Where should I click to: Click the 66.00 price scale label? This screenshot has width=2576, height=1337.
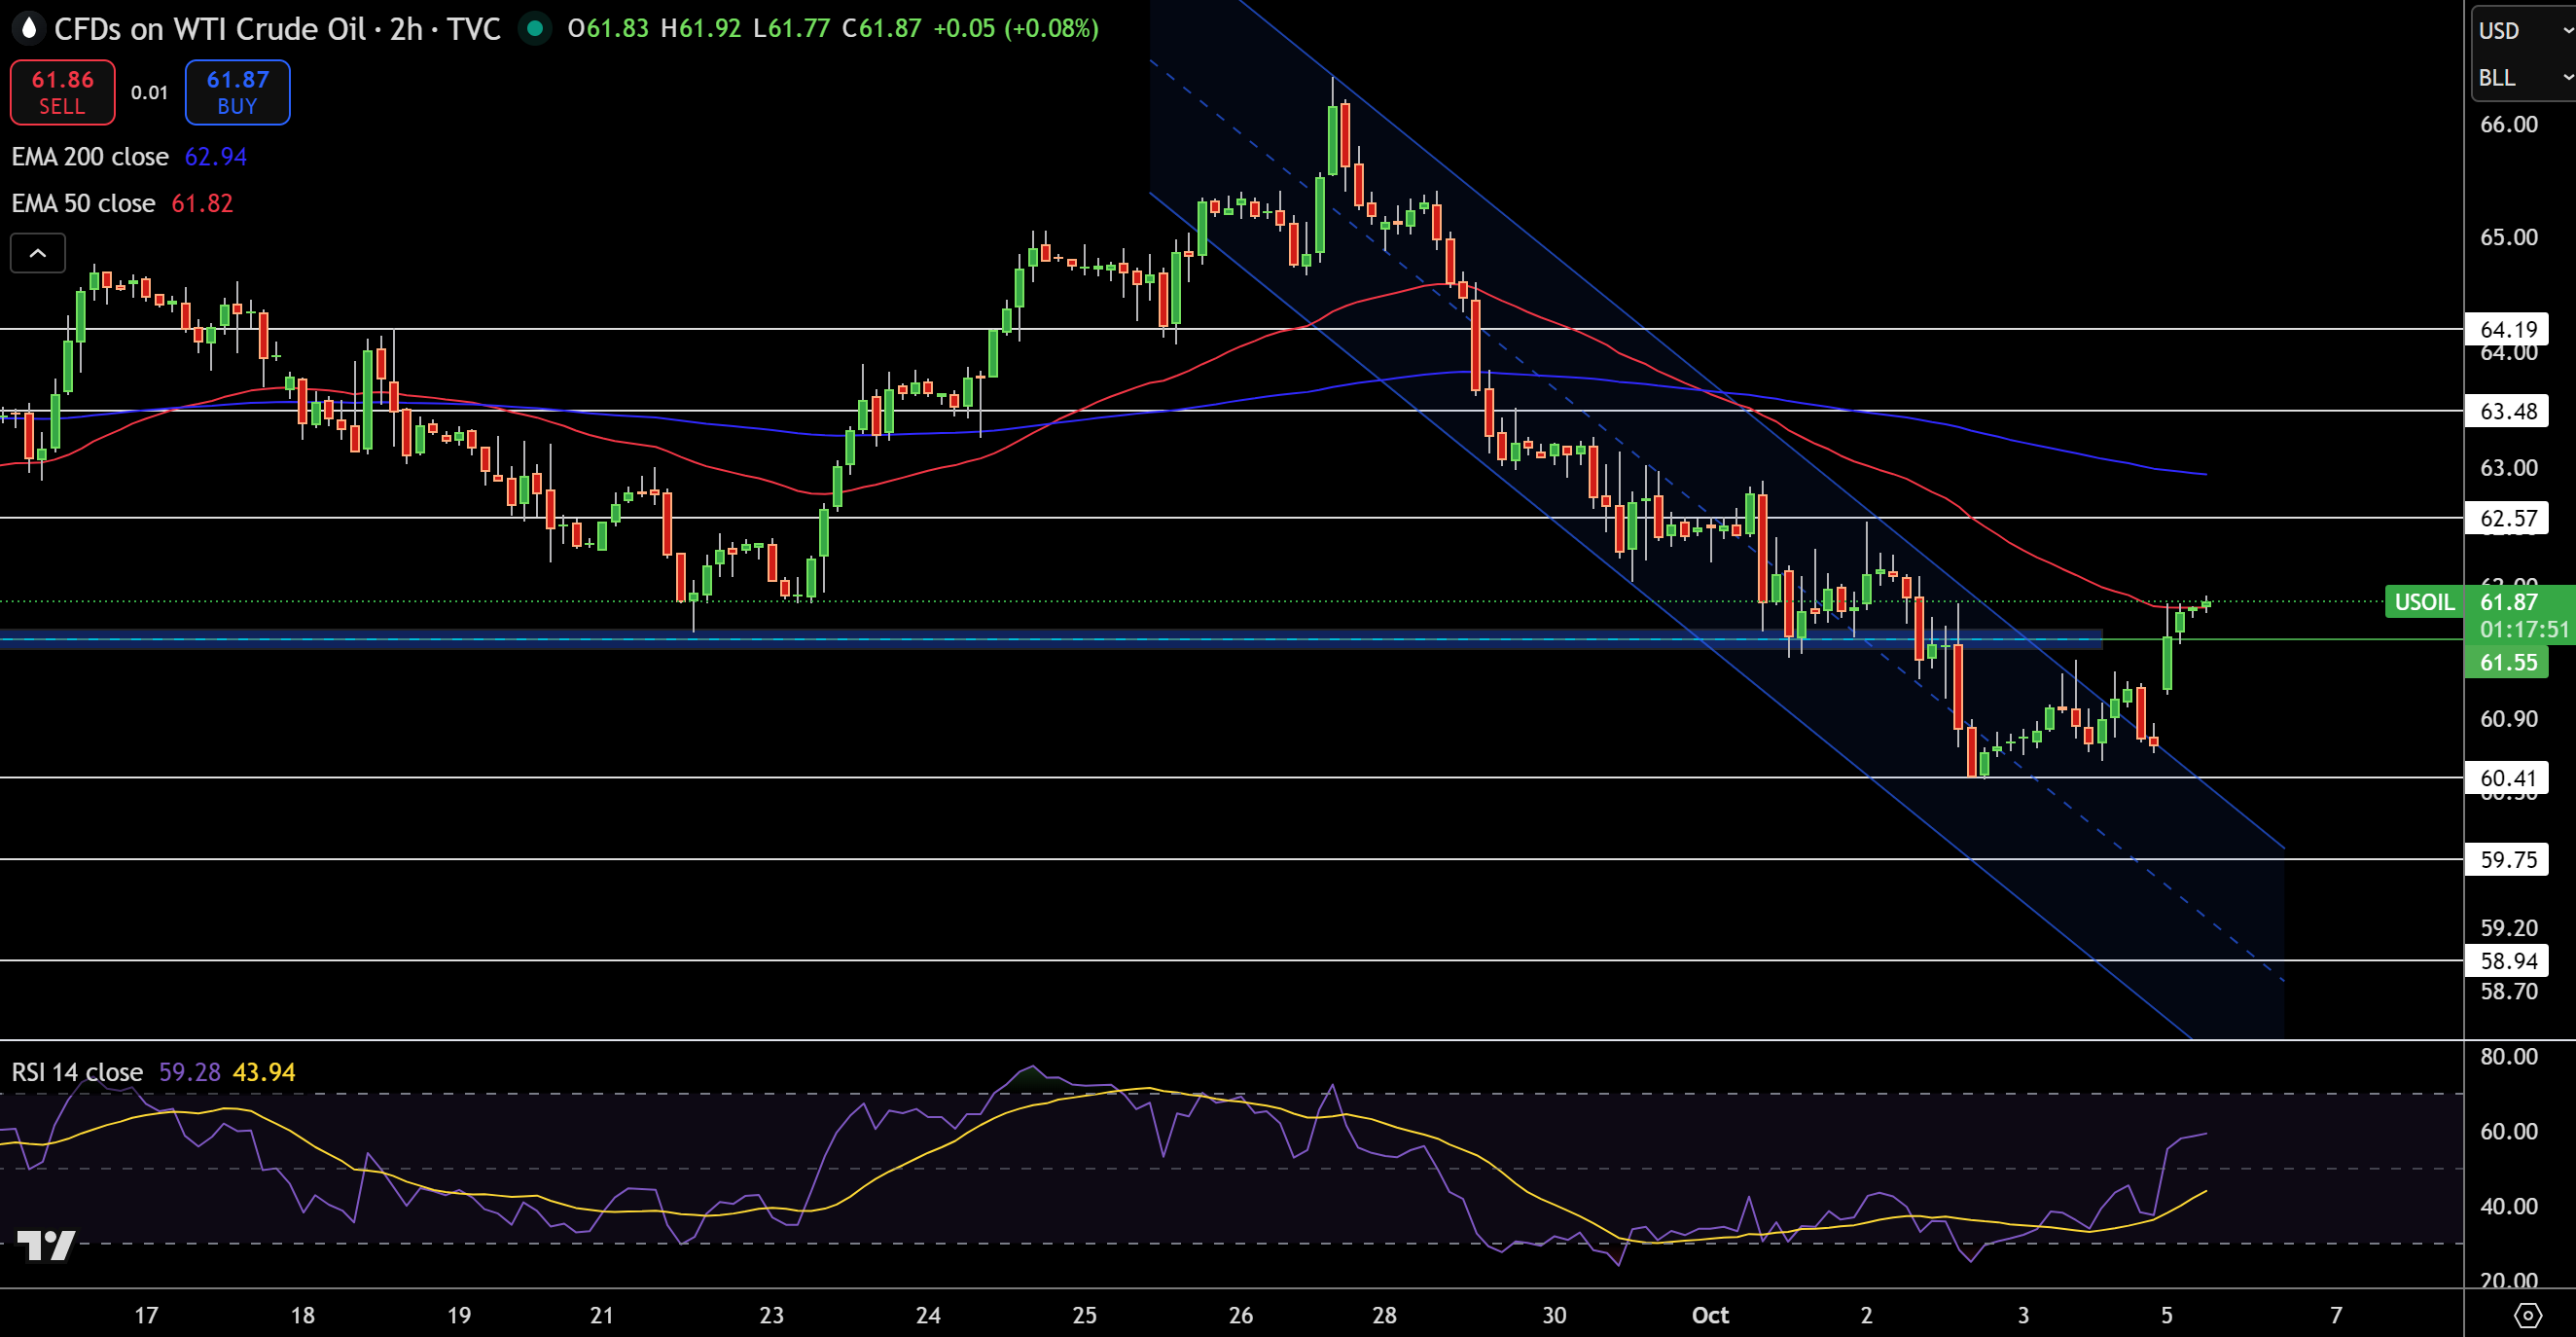[x=2508, y=124]
